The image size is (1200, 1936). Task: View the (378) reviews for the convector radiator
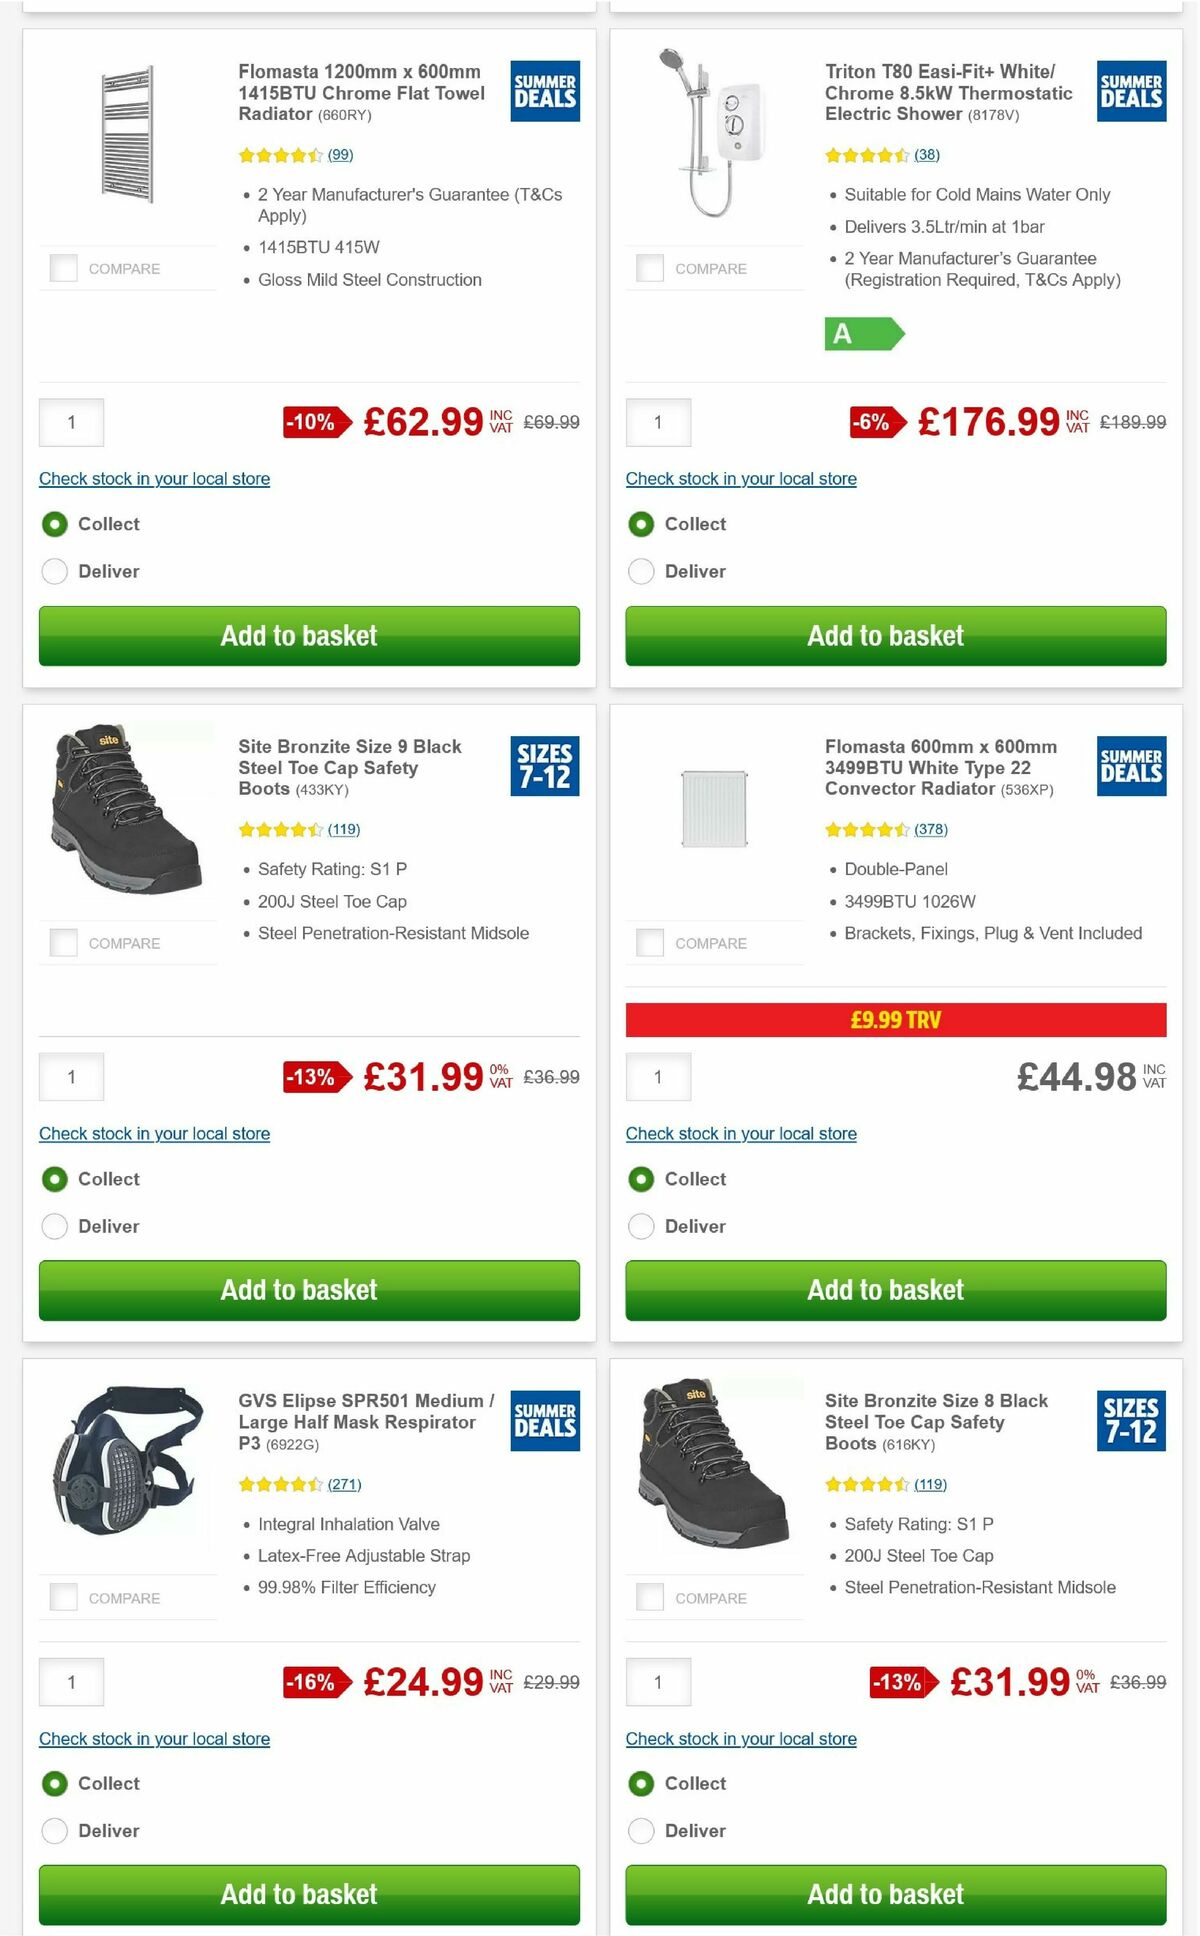coord(932,829)
